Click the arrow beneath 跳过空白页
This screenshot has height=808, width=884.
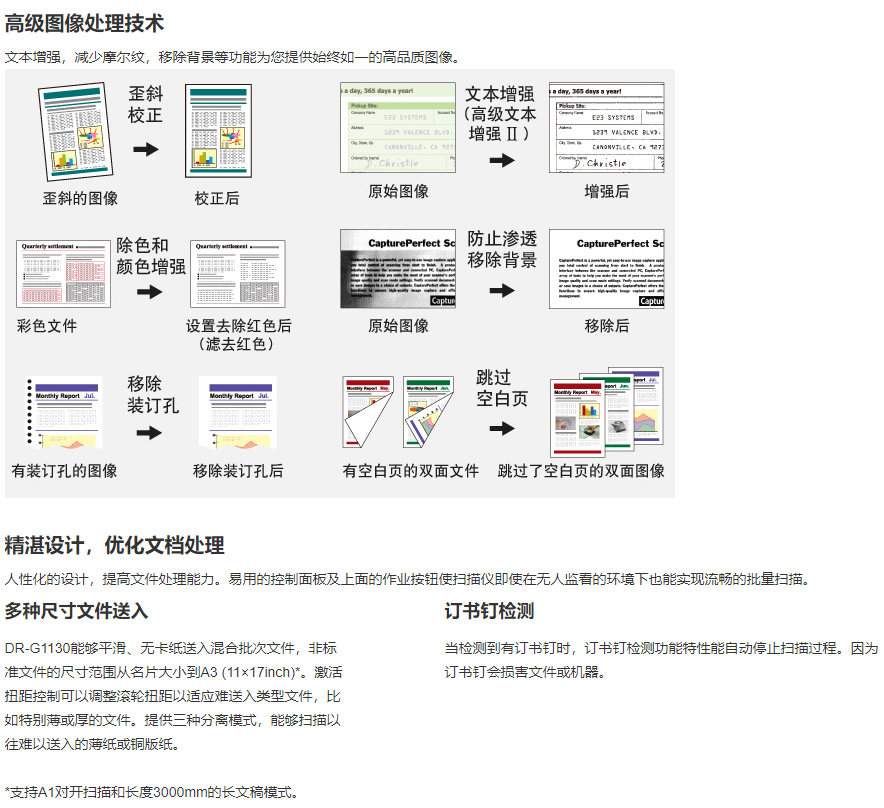502,428
